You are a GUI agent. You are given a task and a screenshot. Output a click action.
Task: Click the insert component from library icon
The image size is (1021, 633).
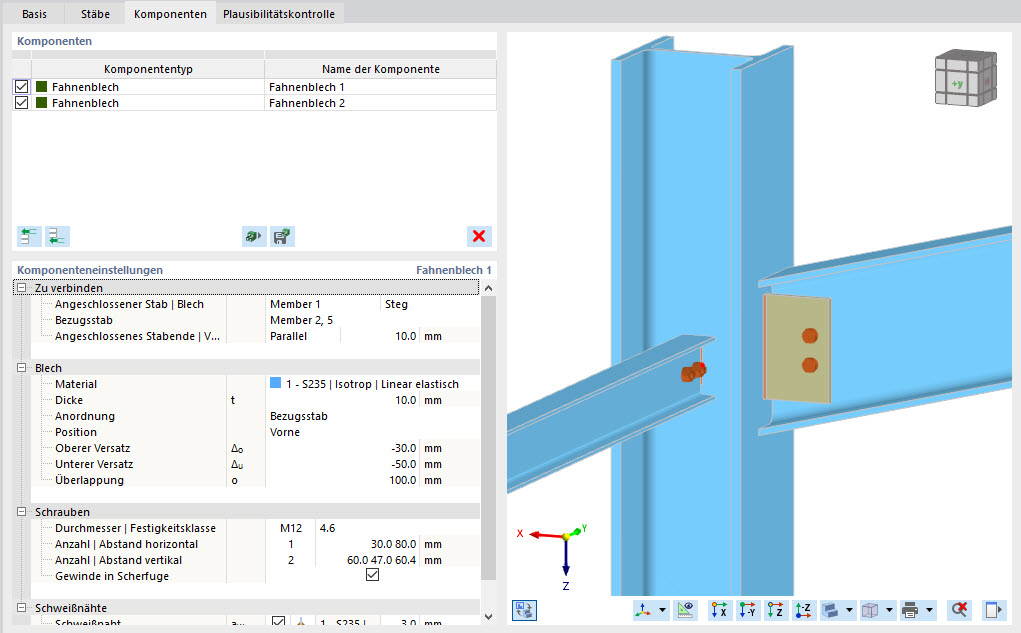pyautogui.click(x=254, y=236)
